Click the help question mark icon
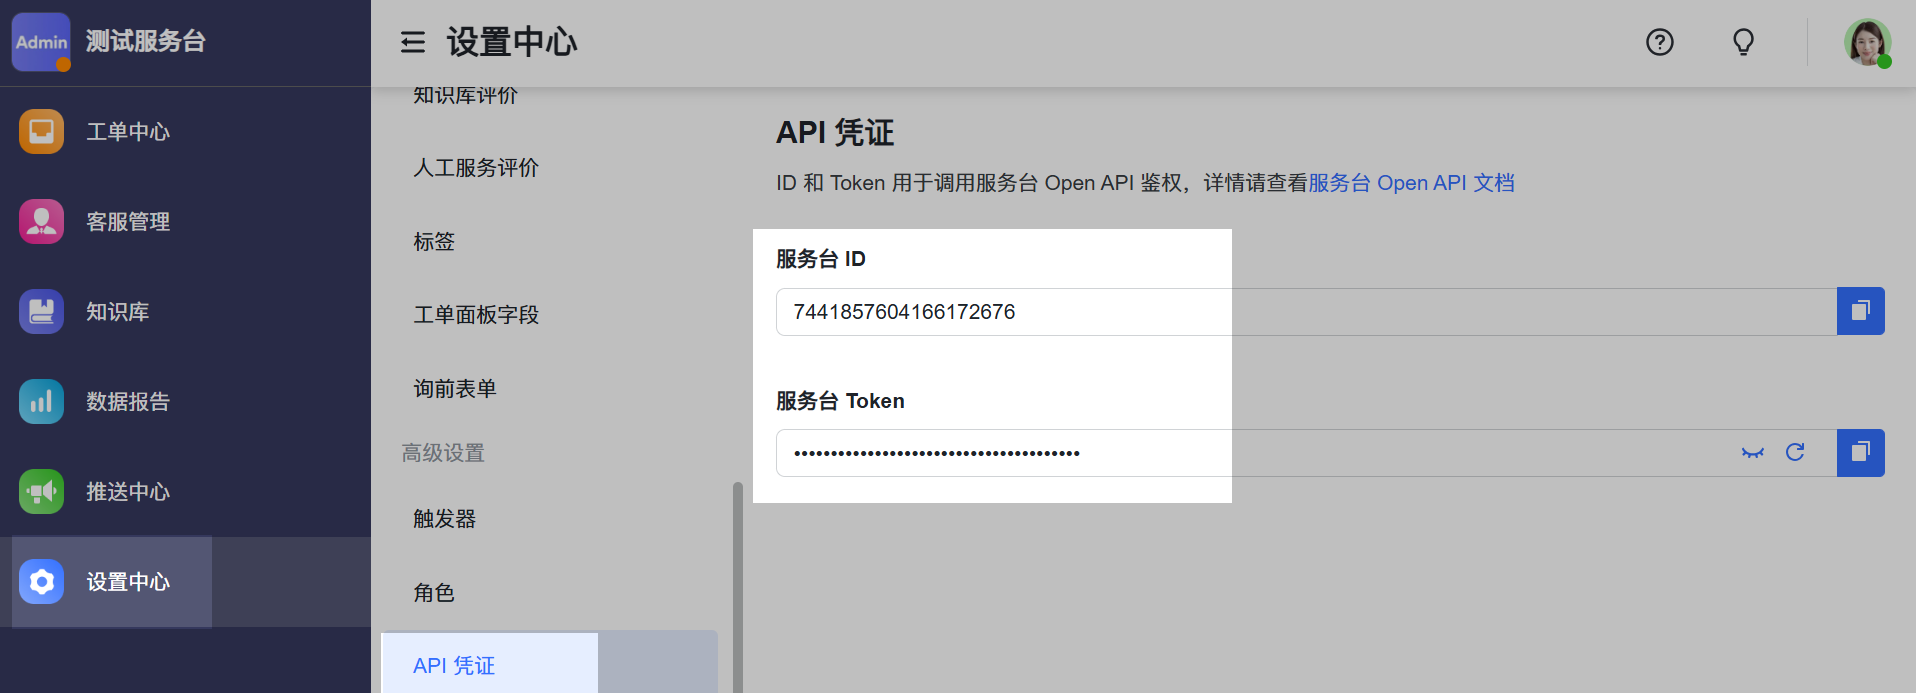The height and width of the screenshot is (693, 1916). (1659, 42)
